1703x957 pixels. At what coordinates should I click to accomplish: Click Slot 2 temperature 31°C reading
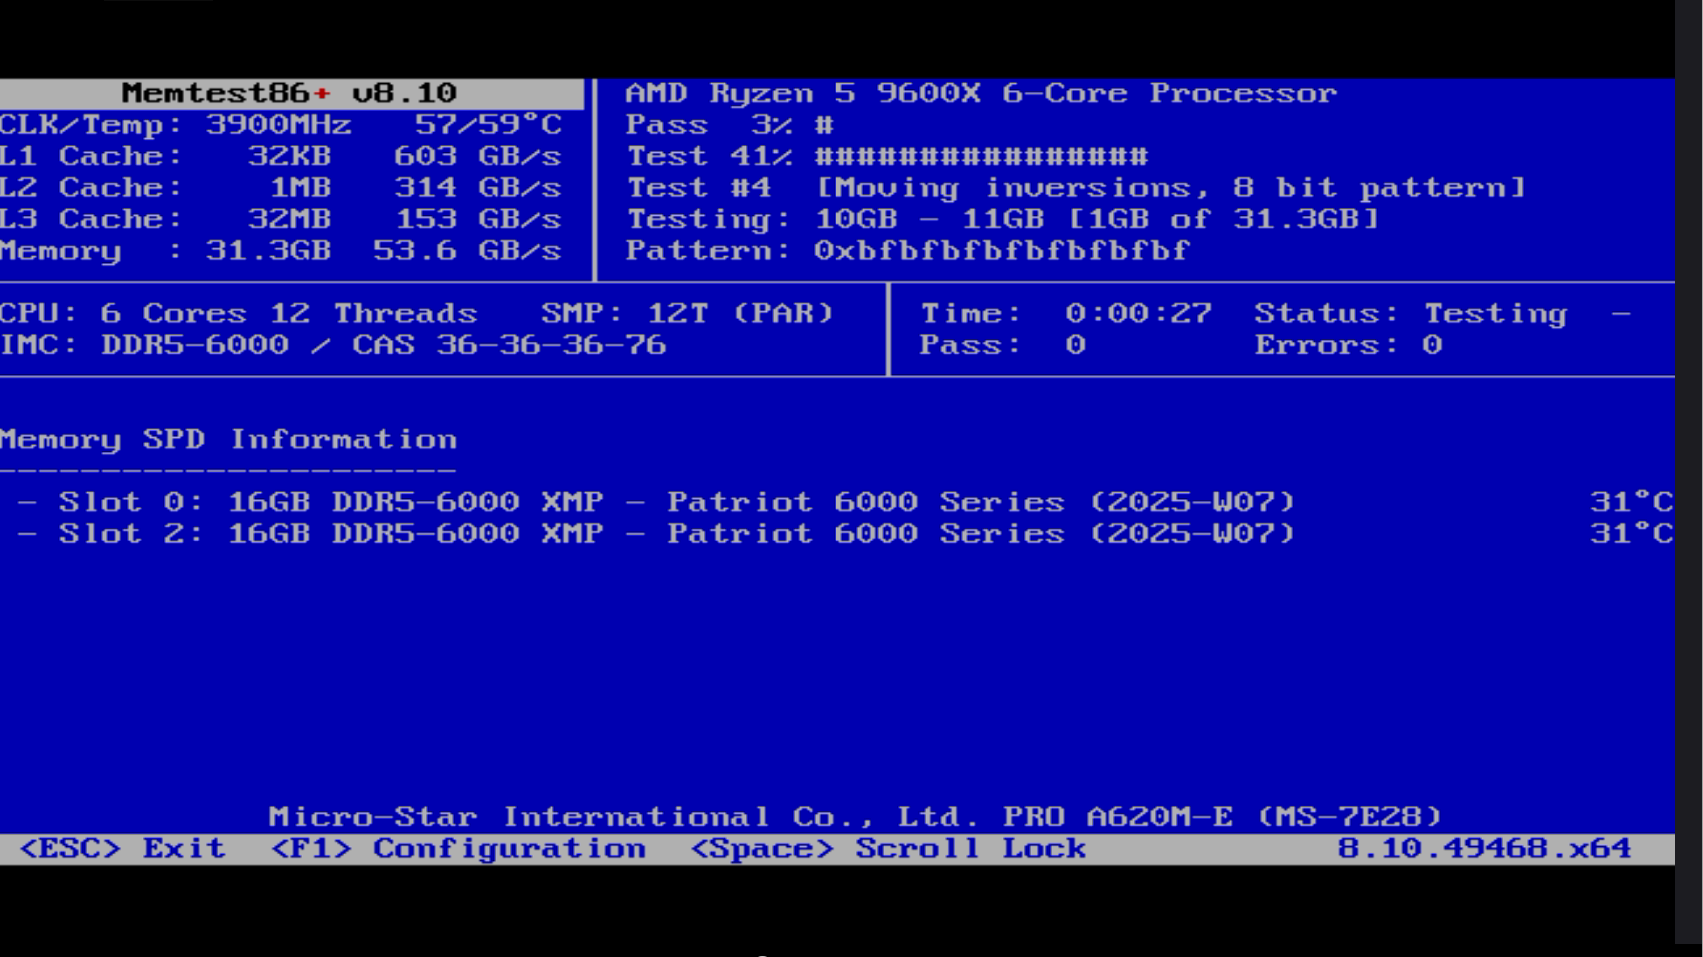tap(1631, 533)
